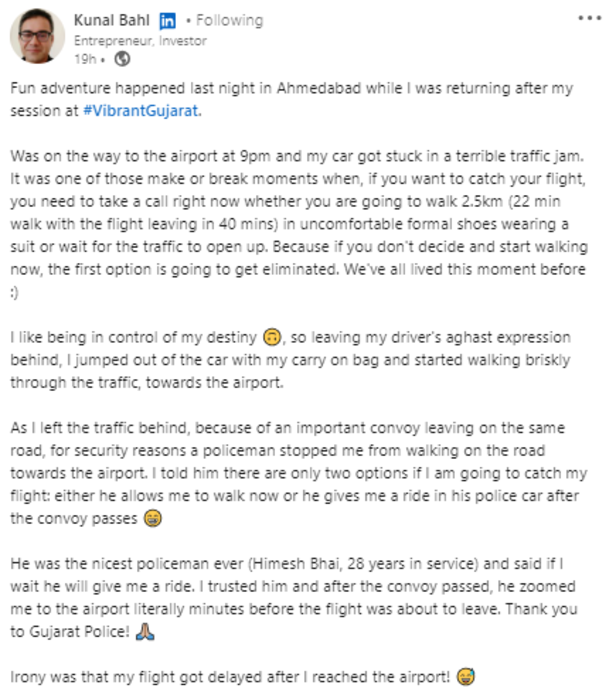The image size is (616, 695).
Task: Click the globe visibility icon
Action: point(122,59)
